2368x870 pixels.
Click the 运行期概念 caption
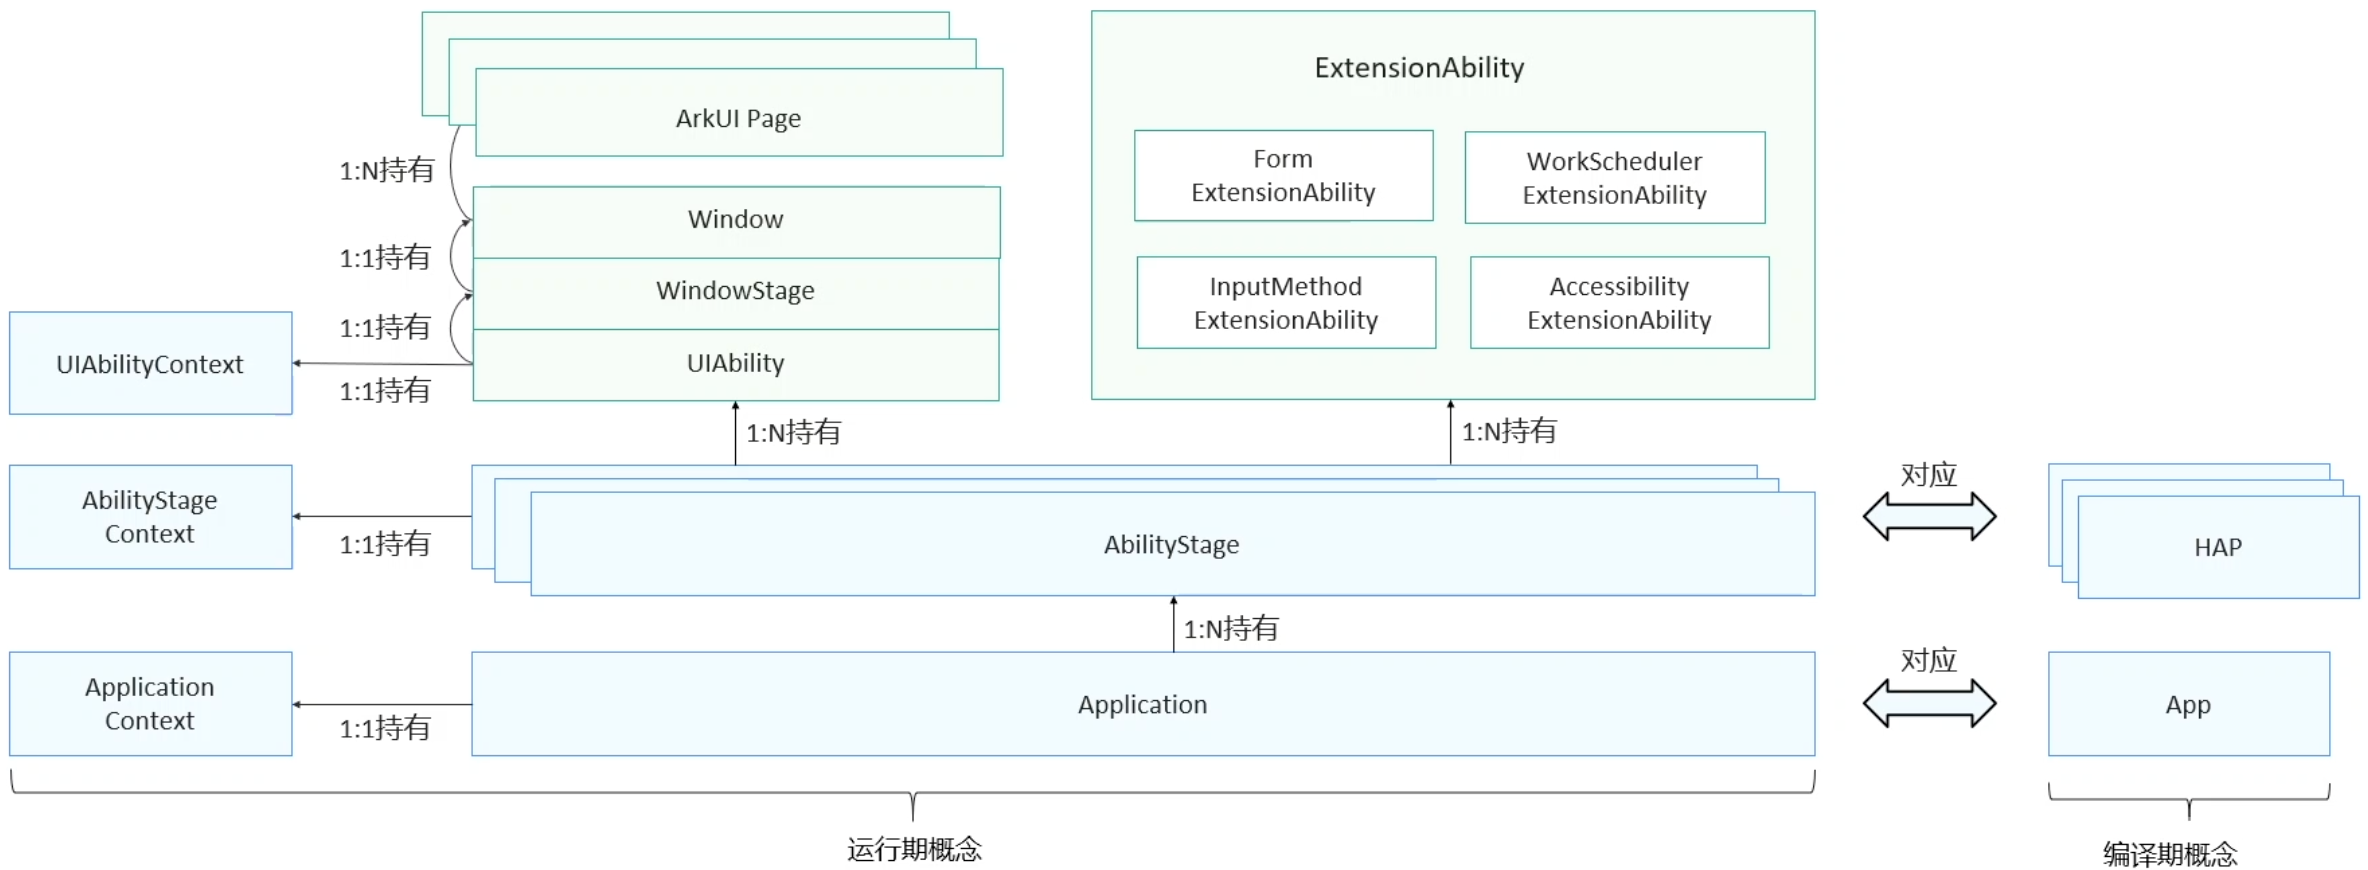915,849
